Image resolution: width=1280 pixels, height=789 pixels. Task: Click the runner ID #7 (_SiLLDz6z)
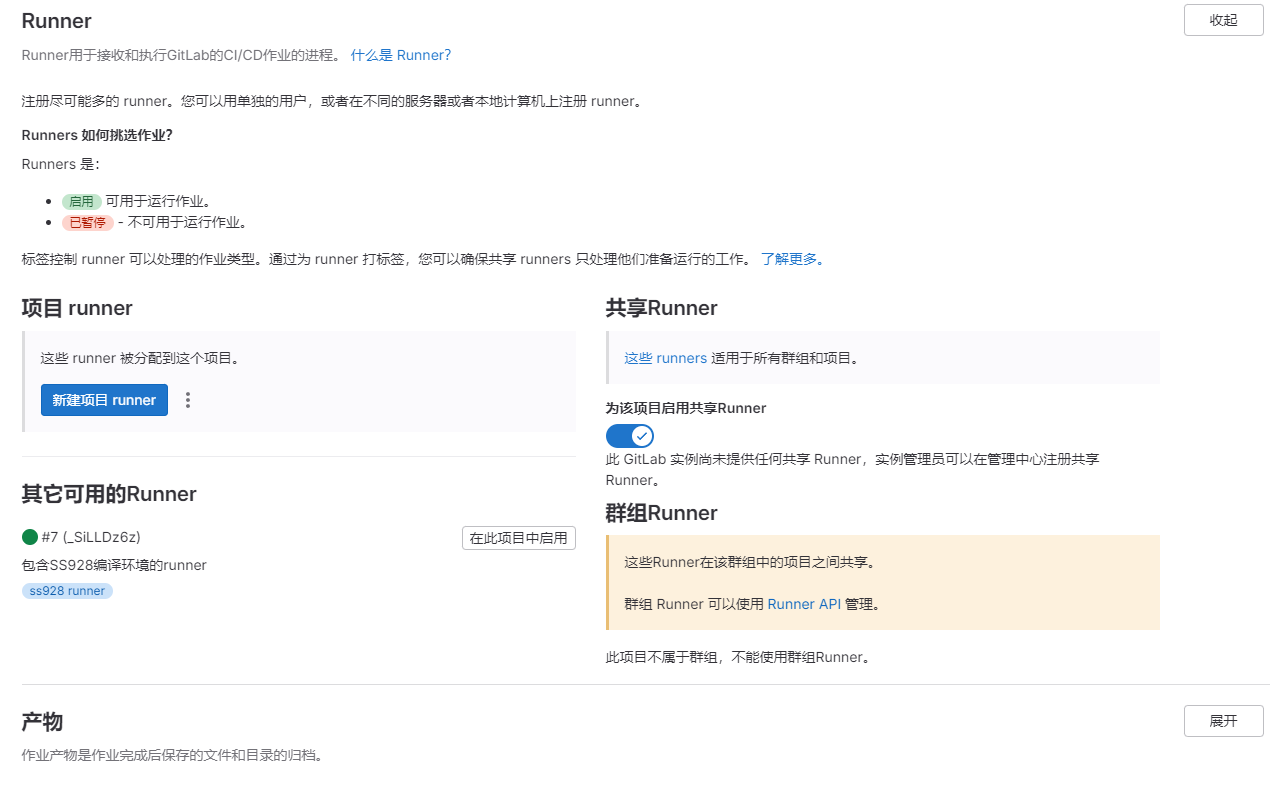click(x=91, y=537)
